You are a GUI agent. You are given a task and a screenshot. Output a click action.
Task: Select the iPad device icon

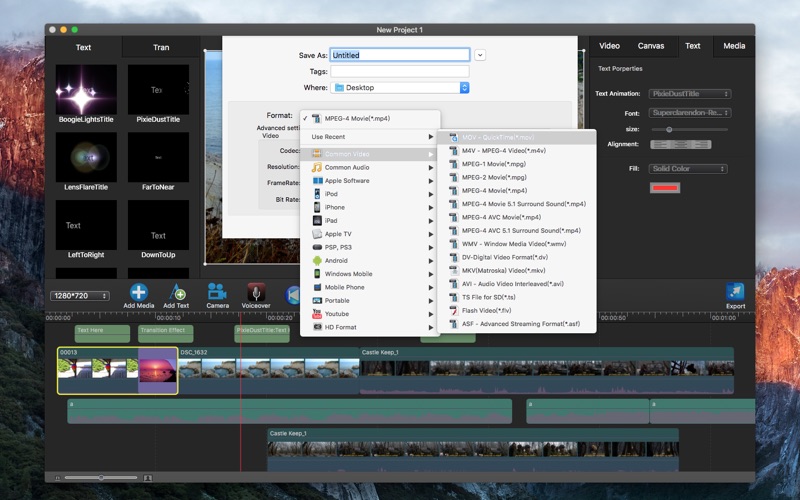(317, 220)
